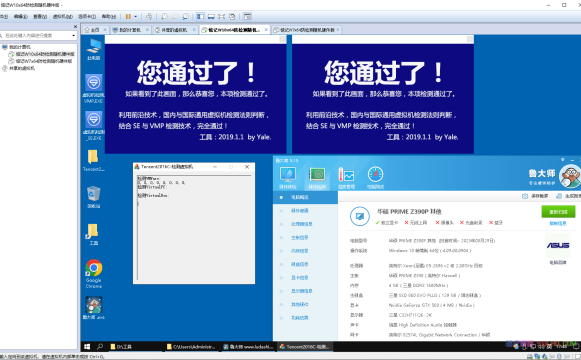Click the send Ctrl+Alt+Del toolbar icon
Viewport: 581px width, 360px height.
(x=149, y=16)
